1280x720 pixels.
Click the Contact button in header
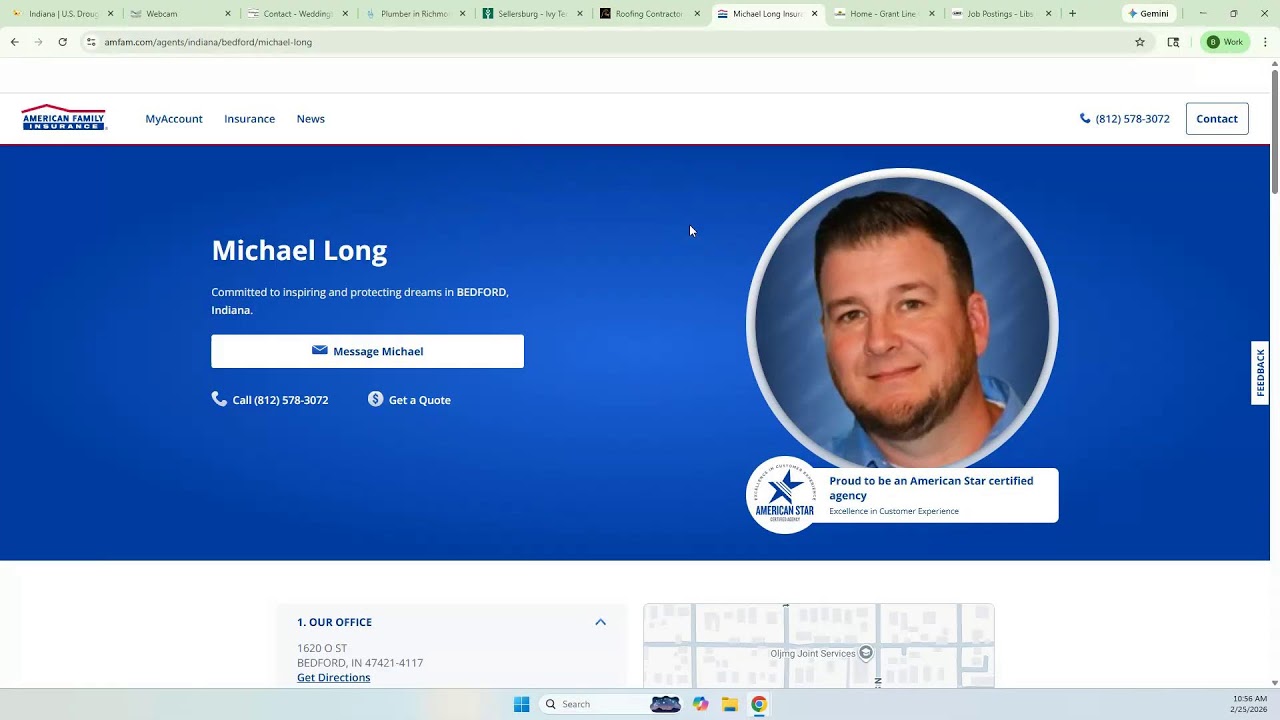(x=1217, y=119)
